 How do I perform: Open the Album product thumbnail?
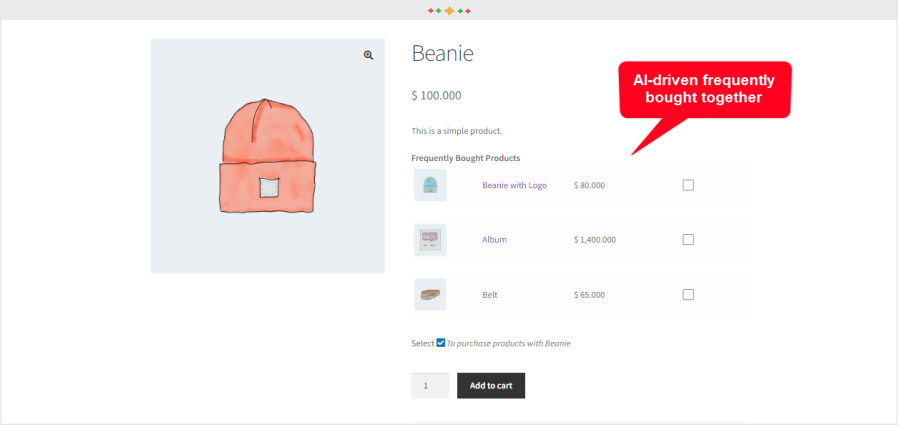(430, 240)
